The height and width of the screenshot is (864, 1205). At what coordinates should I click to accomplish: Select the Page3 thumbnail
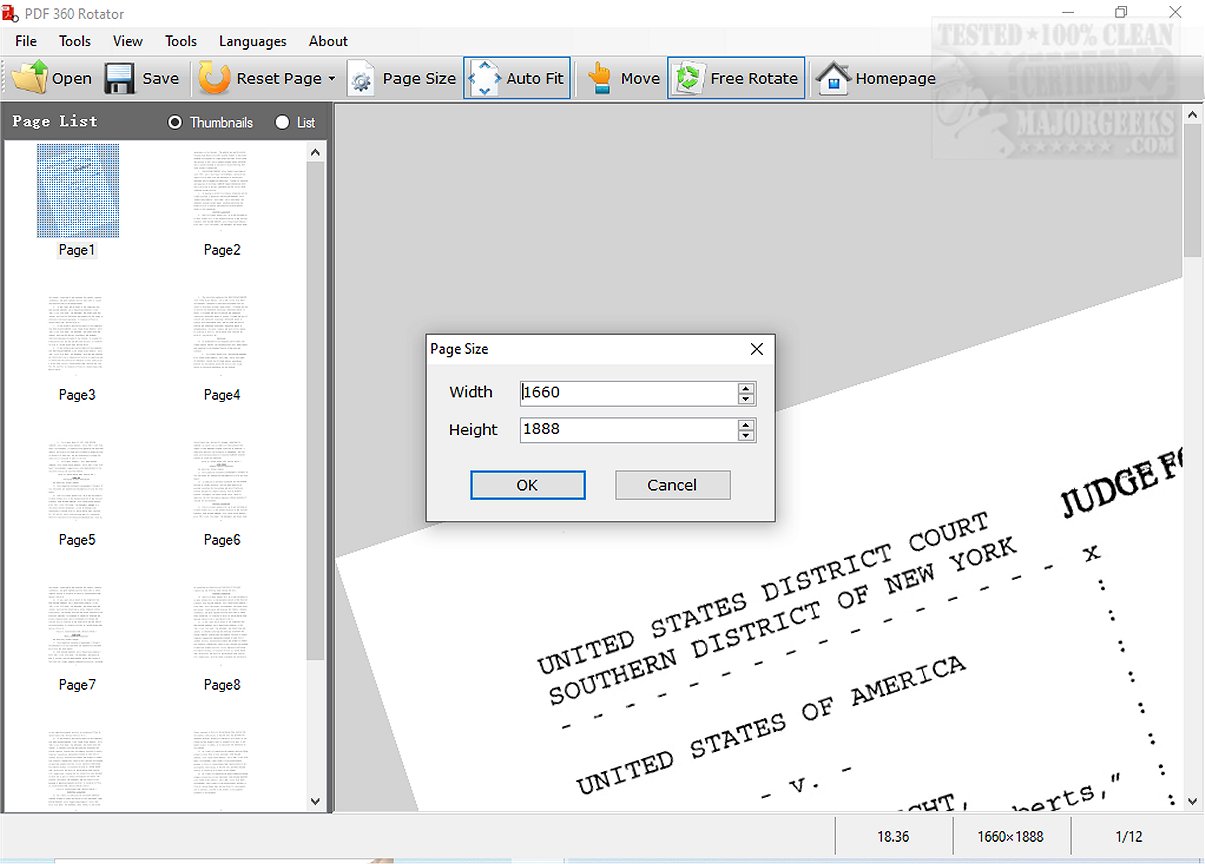(77, 335)
